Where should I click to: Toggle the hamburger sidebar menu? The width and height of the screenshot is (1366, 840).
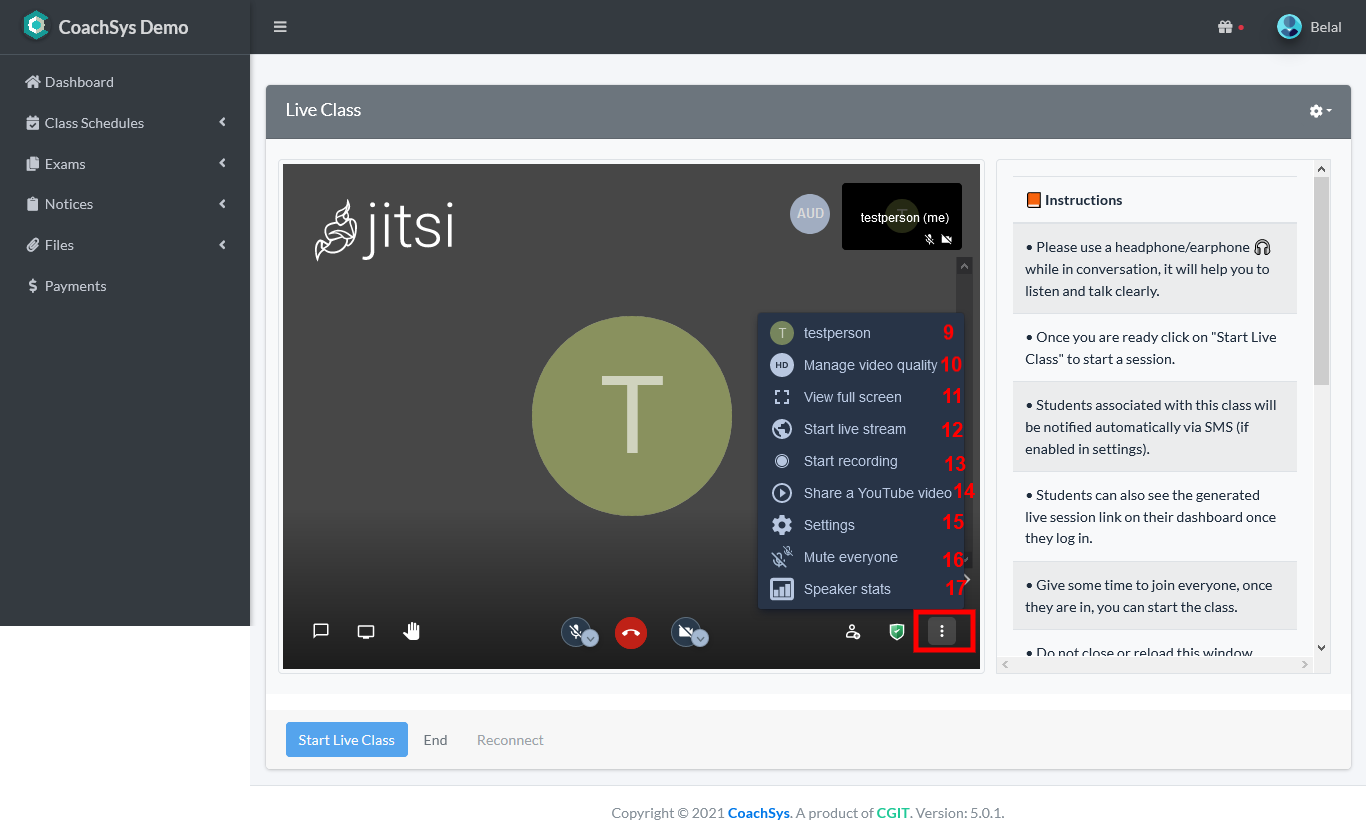(280, 27)
